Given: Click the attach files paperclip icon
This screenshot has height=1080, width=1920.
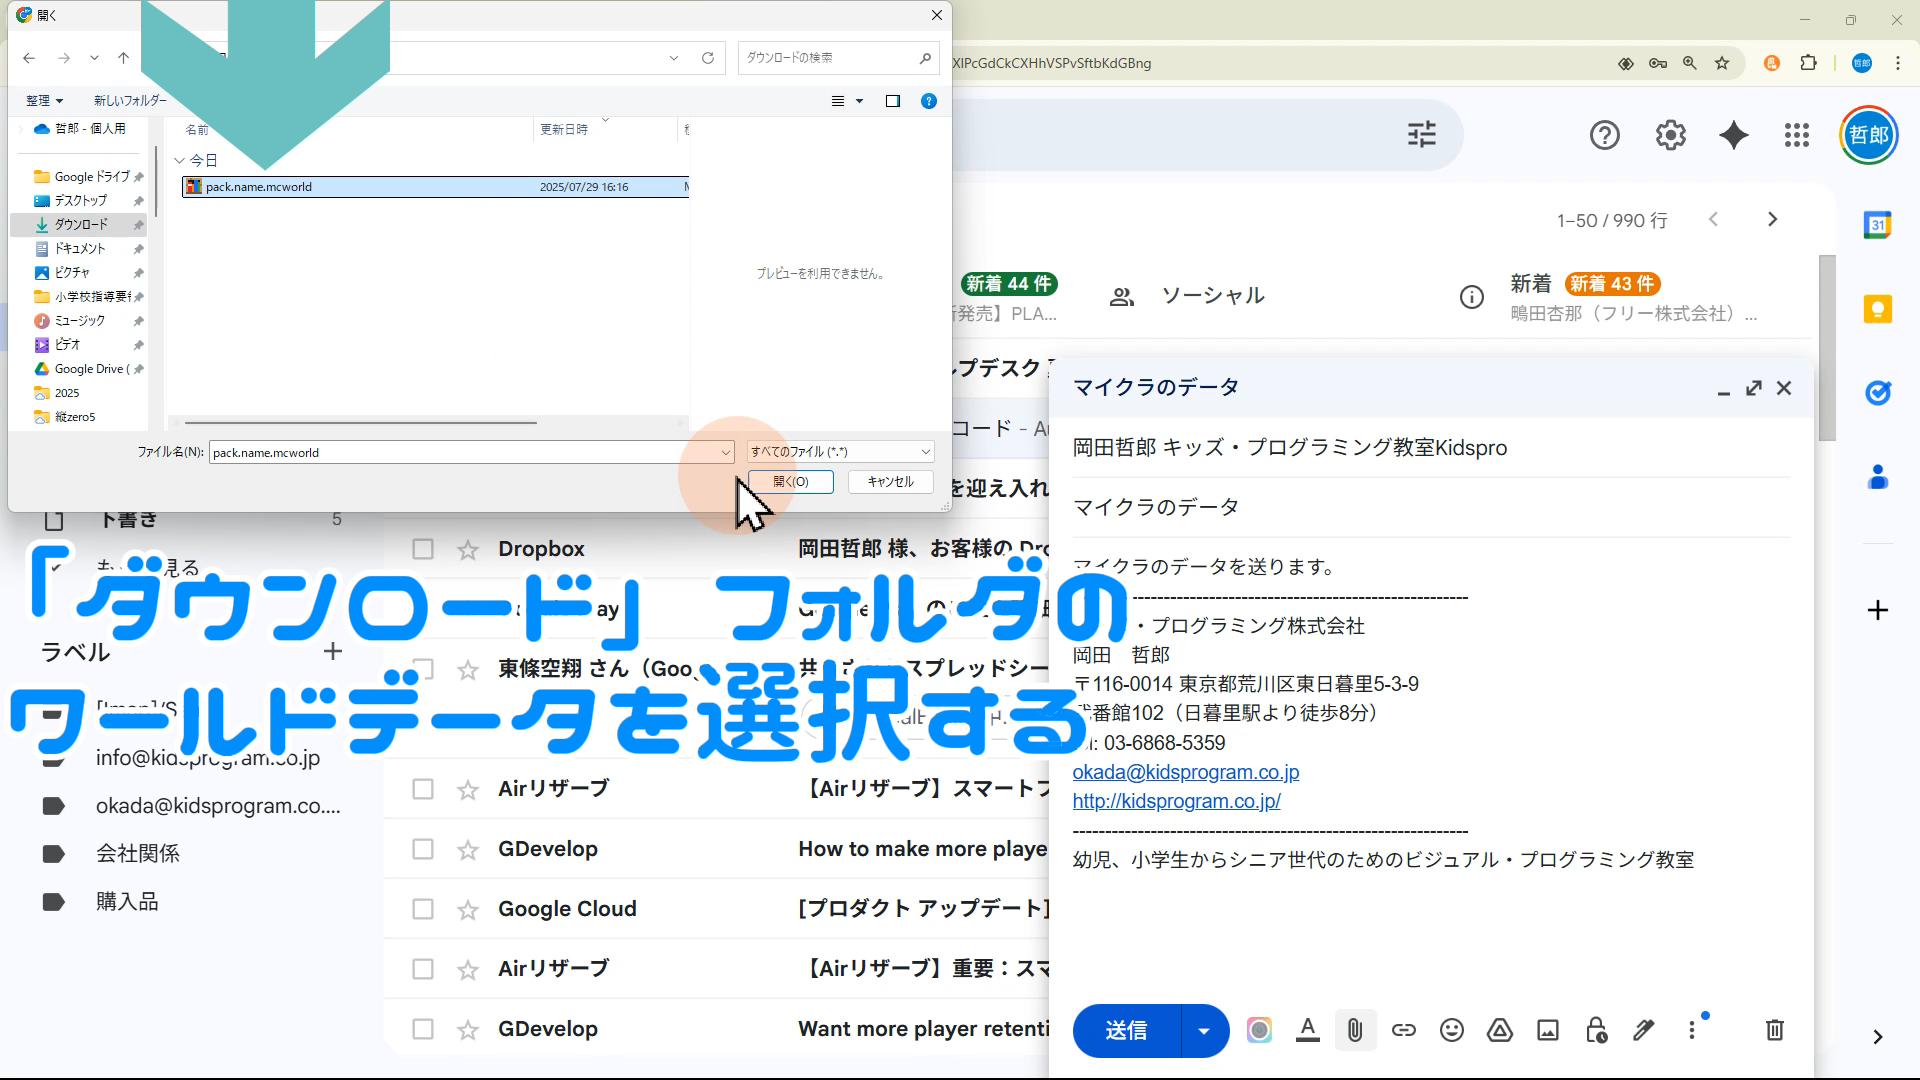Looking at the screenshot, I should 1355,1030.
